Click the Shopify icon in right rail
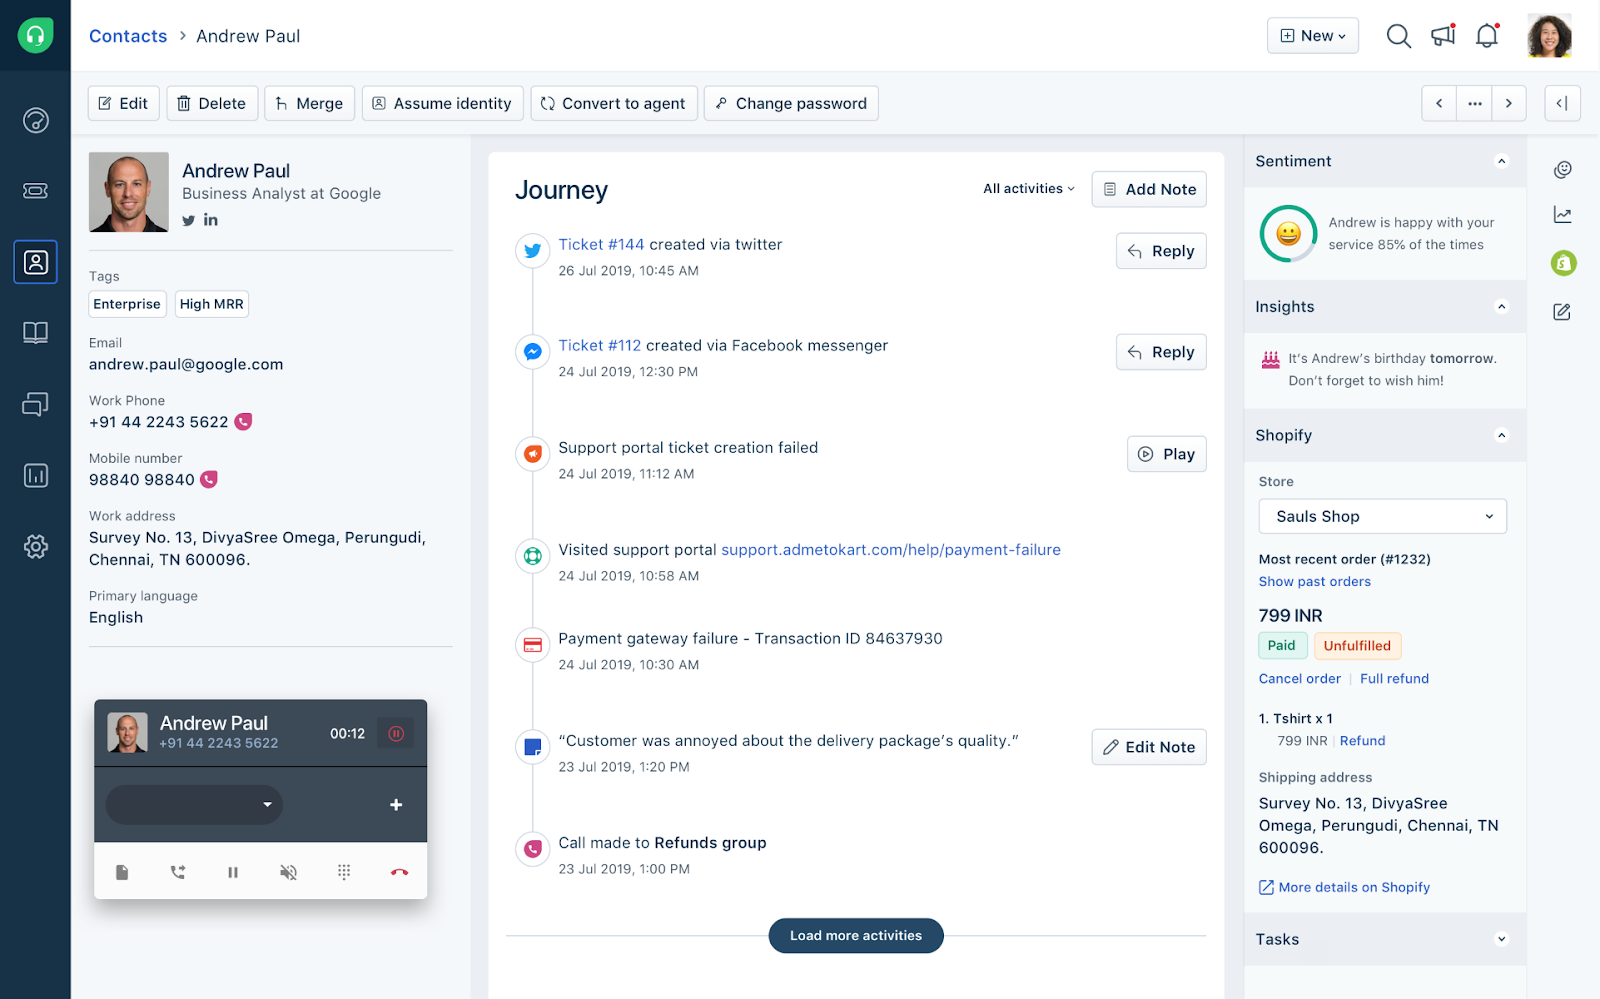Image resolution: width=1600 pixels, height=999 pixels. point(1563,263)
